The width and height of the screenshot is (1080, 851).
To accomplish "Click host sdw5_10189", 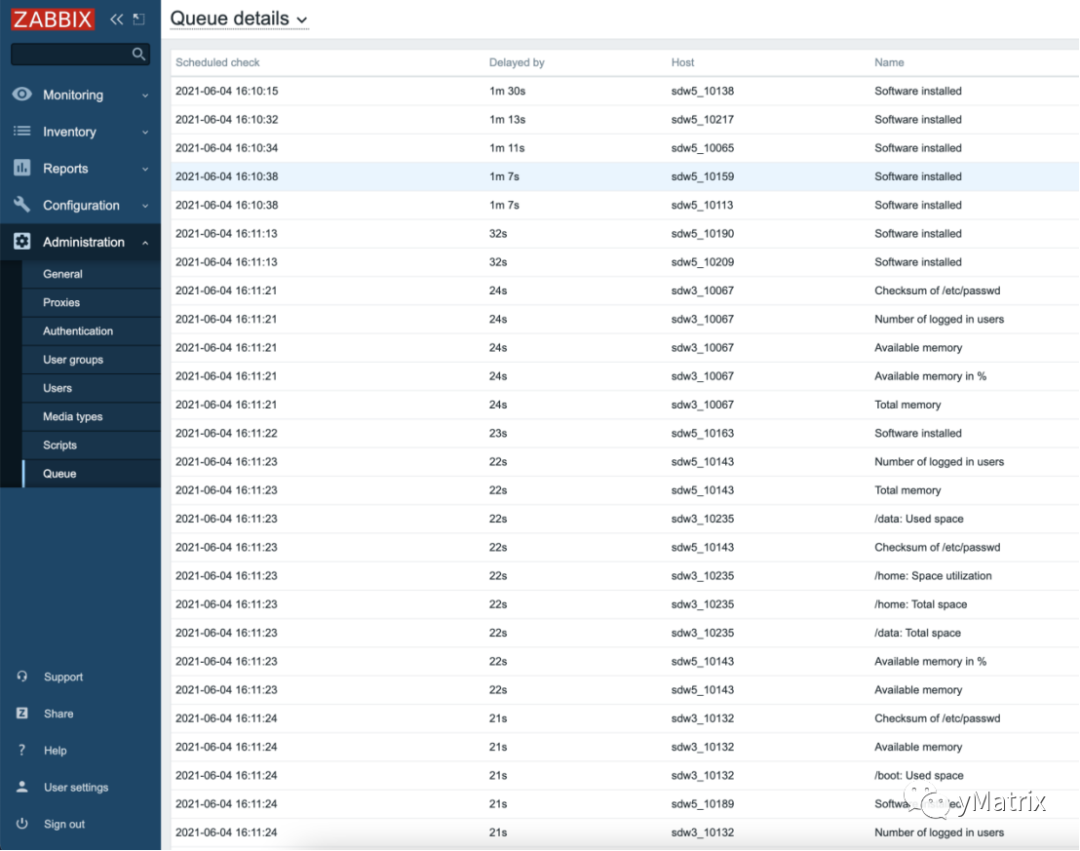I will (703, 804).
